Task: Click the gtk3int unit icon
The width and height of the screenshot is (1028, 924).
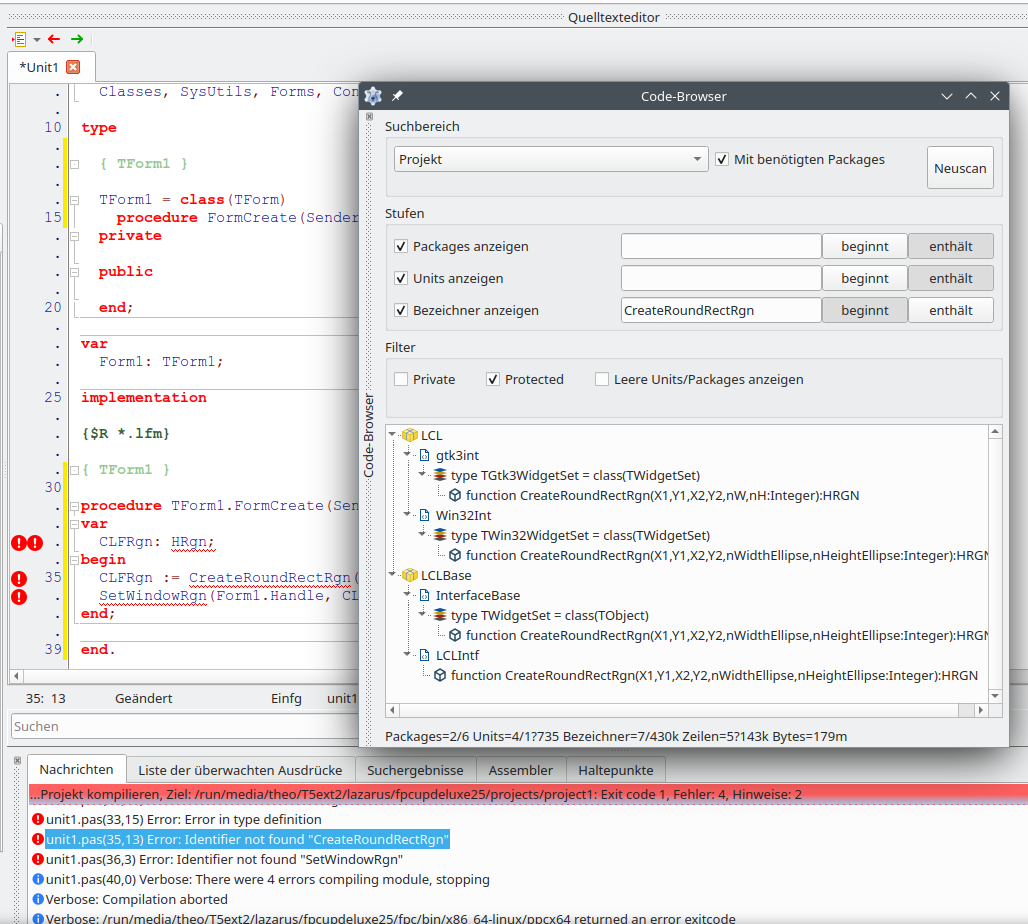Action: pyautogui.click(x=425, y=455)
